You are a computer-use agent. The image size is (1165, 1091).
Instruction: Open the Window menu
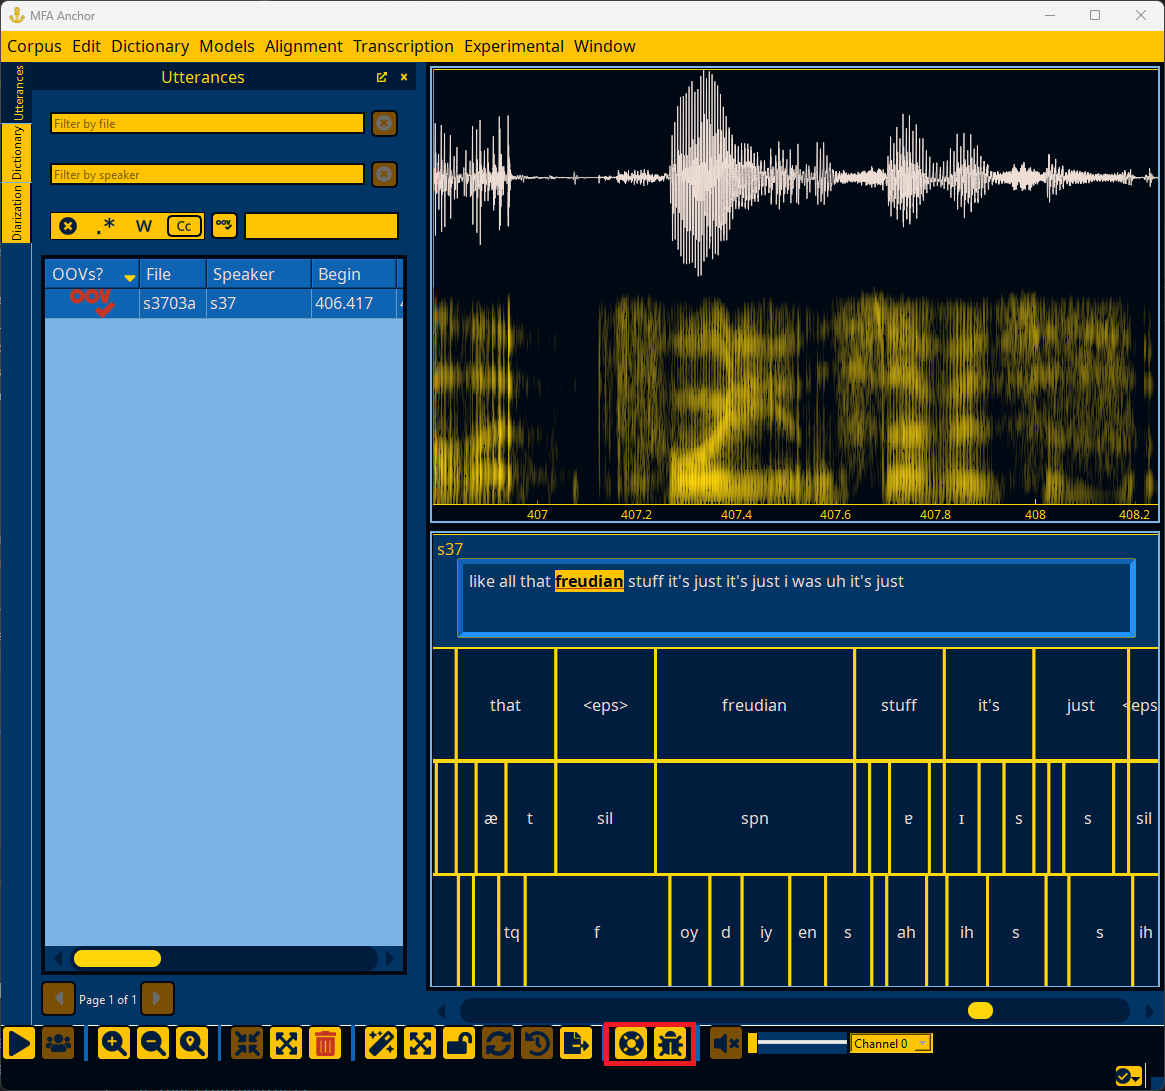[605, 46]
